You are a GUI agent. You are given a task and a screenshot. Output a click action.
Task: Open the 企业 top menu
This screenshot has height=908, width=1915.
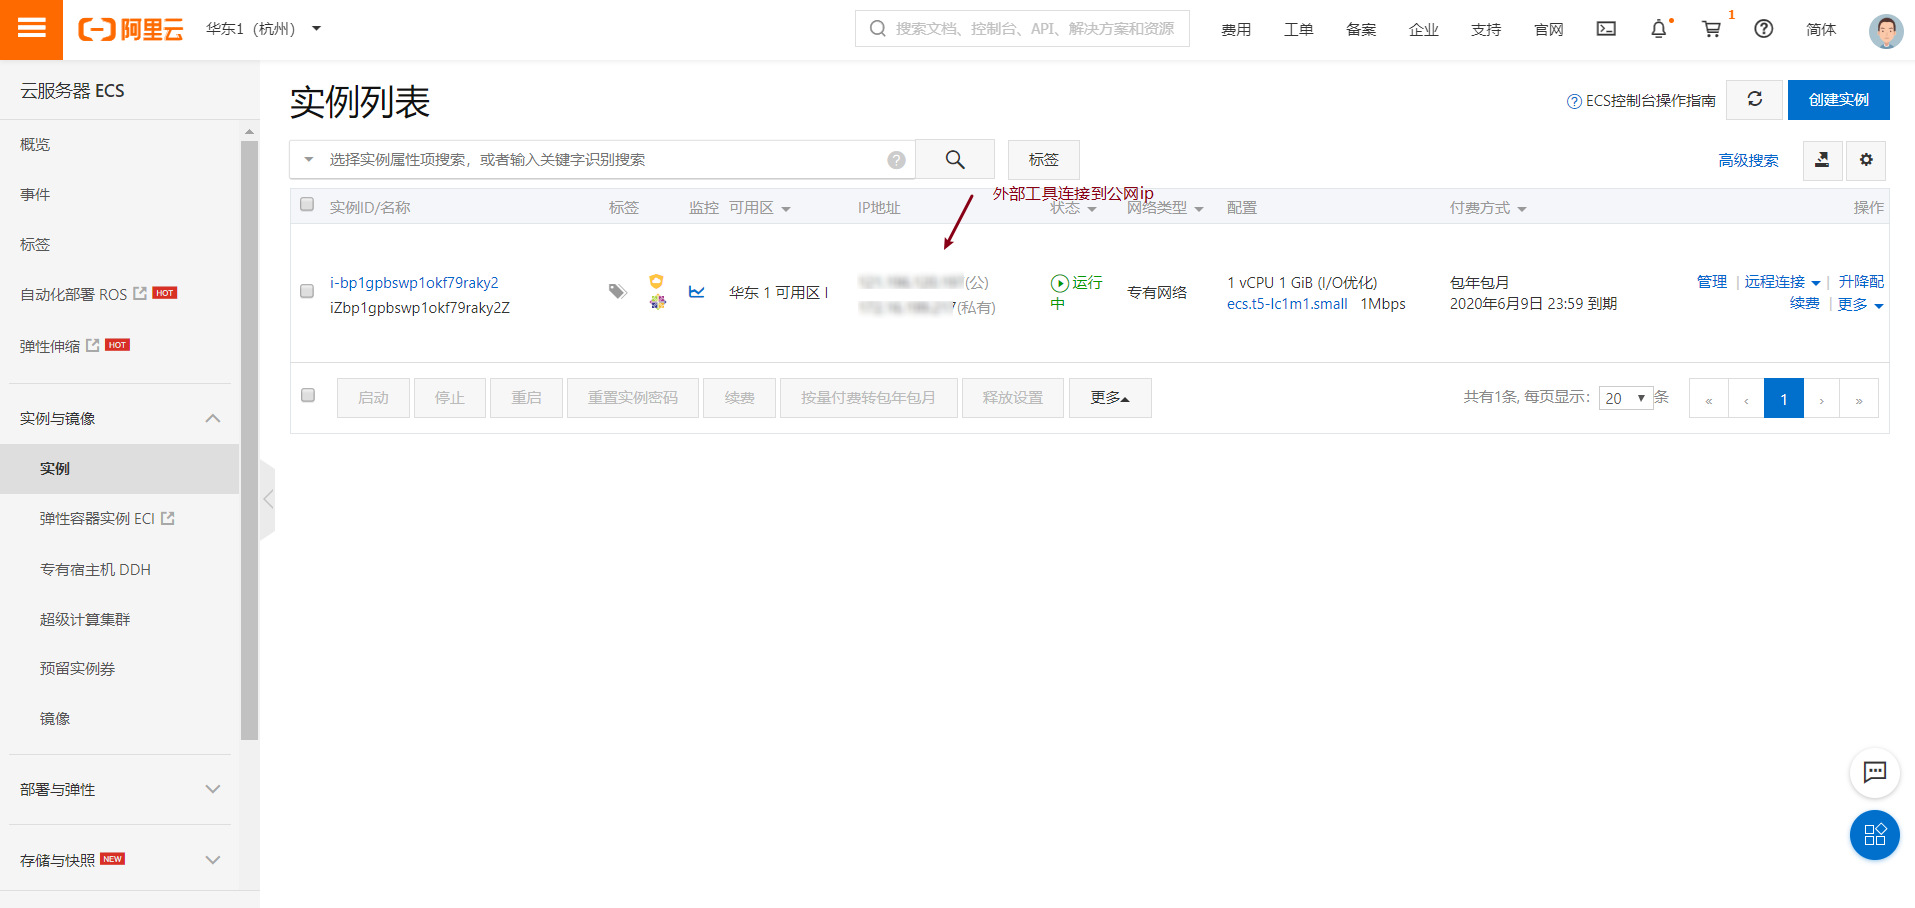point(1424,29)
